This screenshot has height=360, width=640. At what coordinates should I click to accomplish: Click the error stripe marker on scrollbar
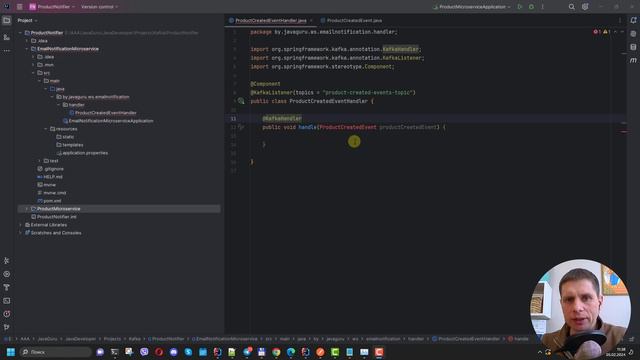point(624,132)
